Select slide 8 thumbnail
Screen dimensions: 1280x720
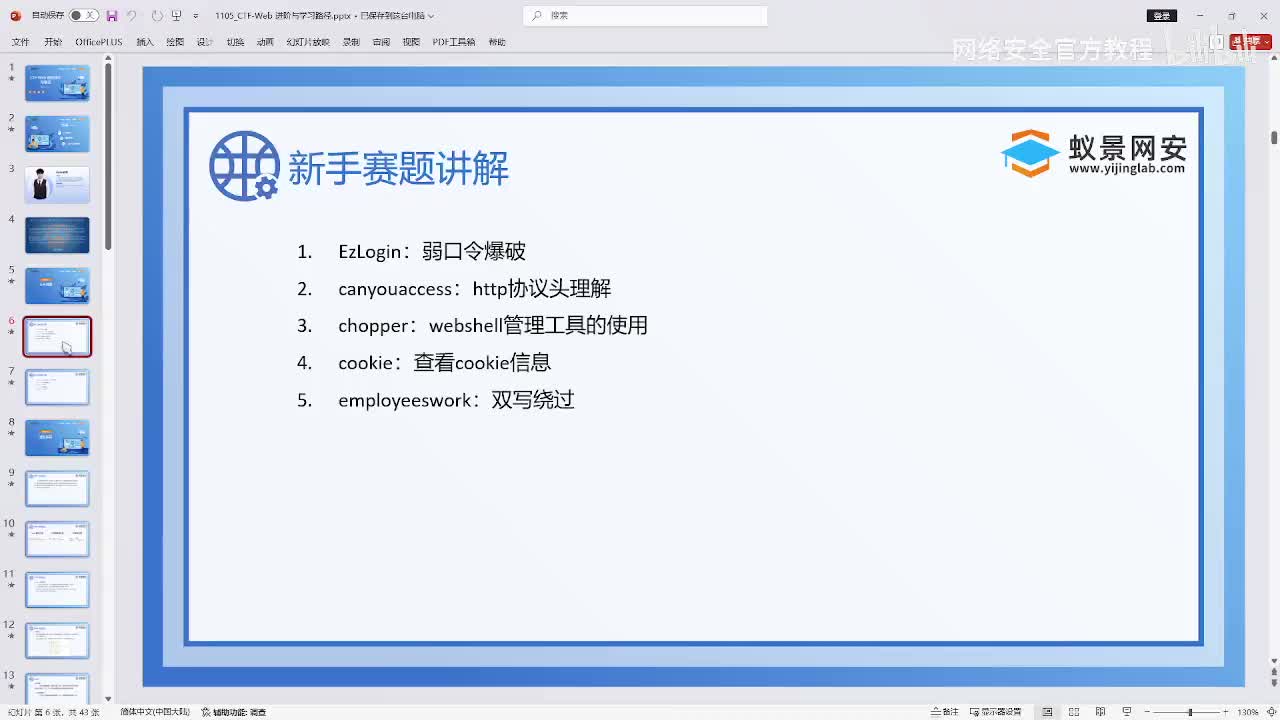pos(57,438)
